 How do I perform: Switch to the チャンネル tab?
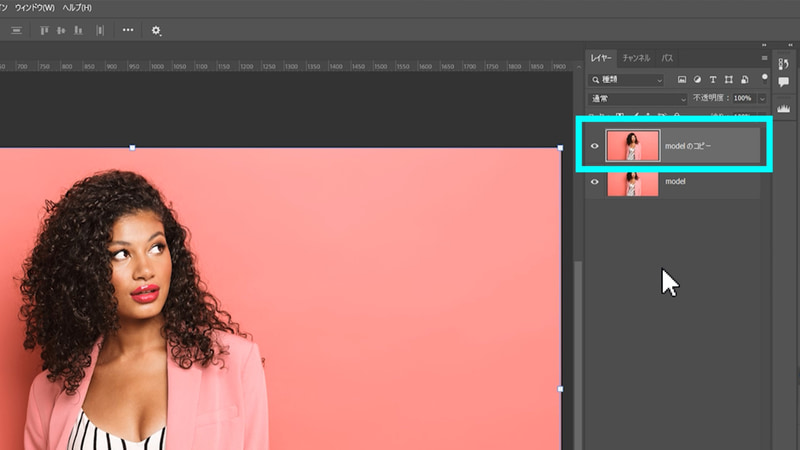[636, 58]
